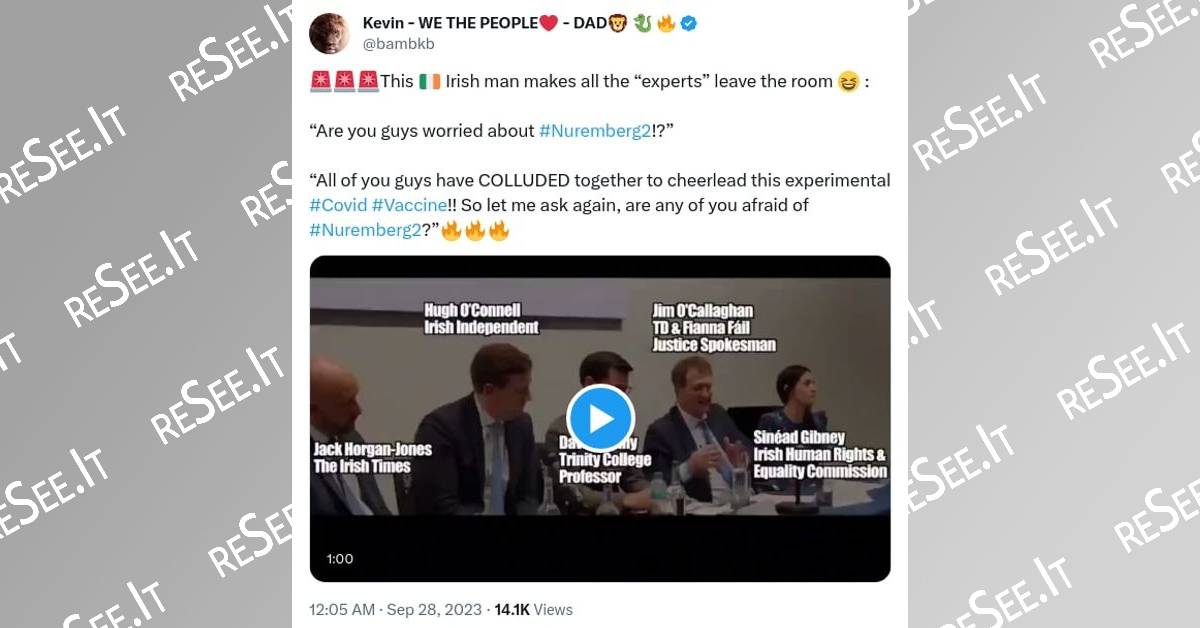Click the leftmost red siren emoji

tap(320, 81)
